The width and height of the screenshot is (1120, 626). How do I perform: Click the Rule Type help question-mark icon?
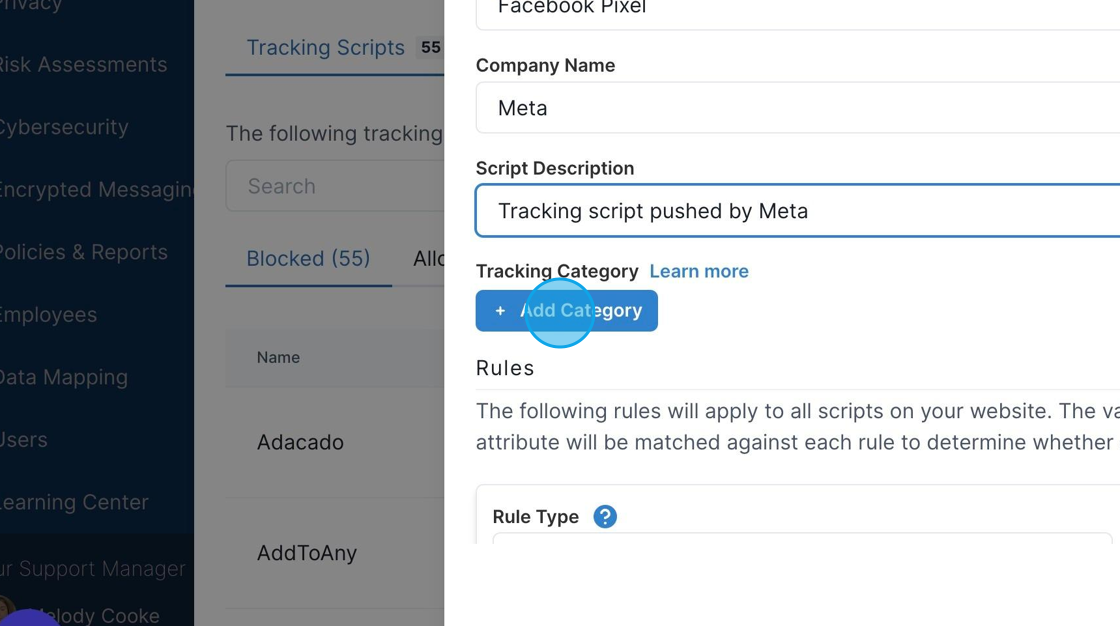coord(605,516)
